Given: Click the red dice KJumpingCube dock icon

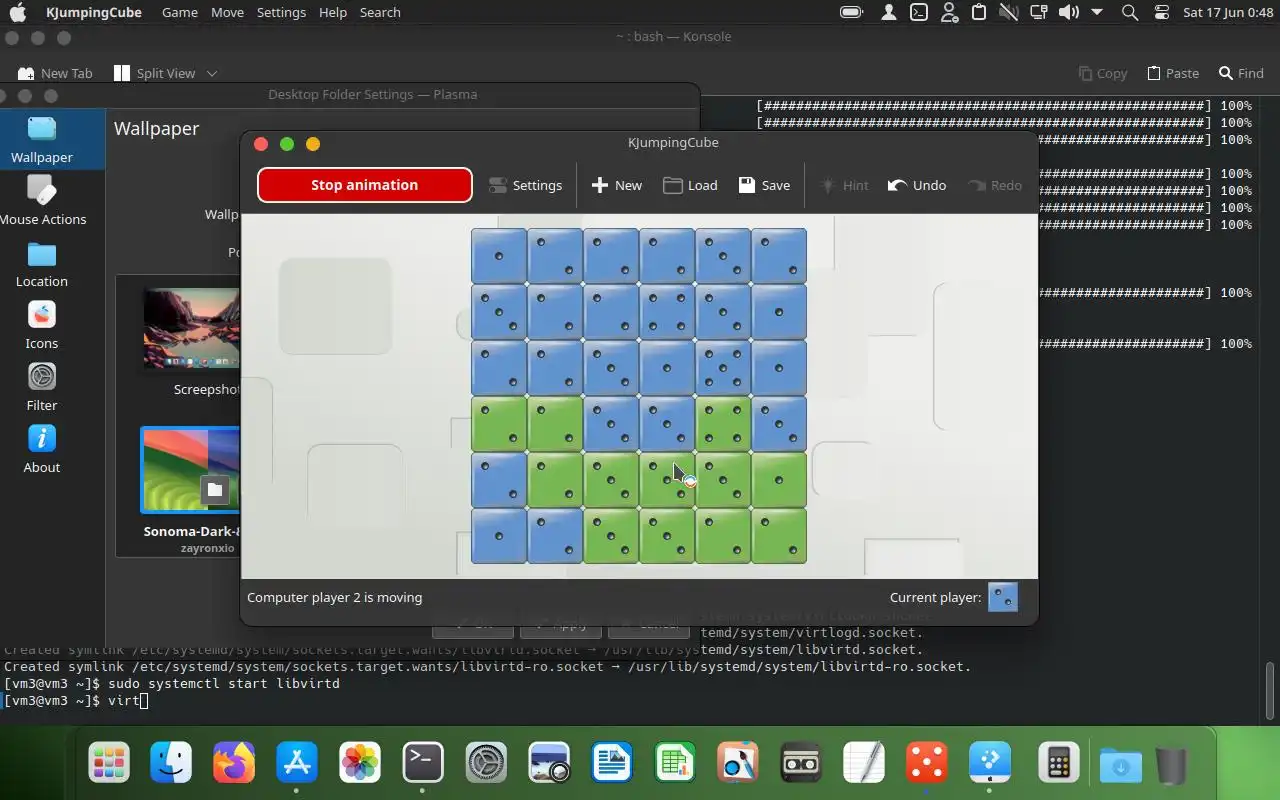Looking at the screenshot, I should pyautogui.click(x=926, y=763).
